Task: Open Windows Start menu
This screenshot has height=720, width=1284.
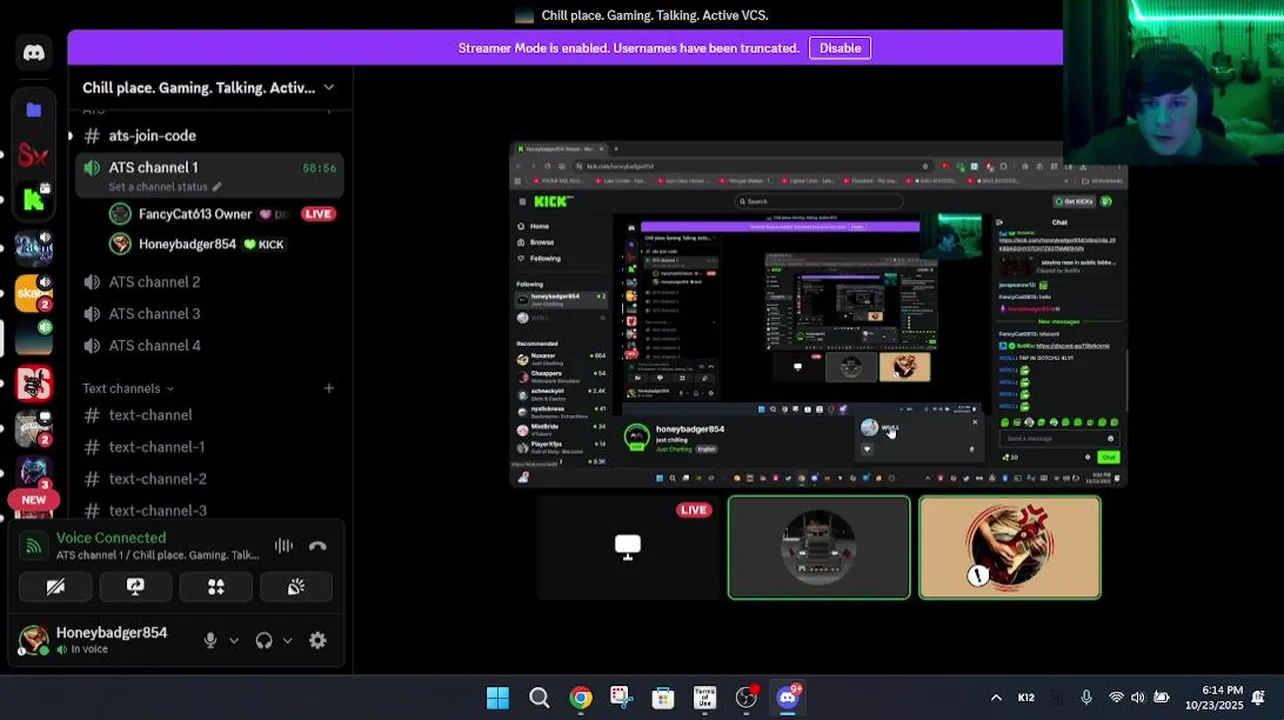Action: point(497,698)
